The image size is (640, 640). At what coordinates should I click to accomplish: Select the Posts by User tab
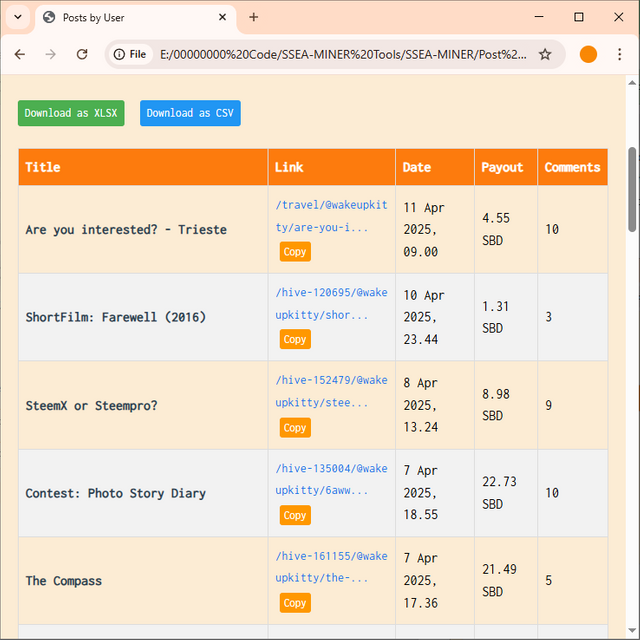click(135, 18)
